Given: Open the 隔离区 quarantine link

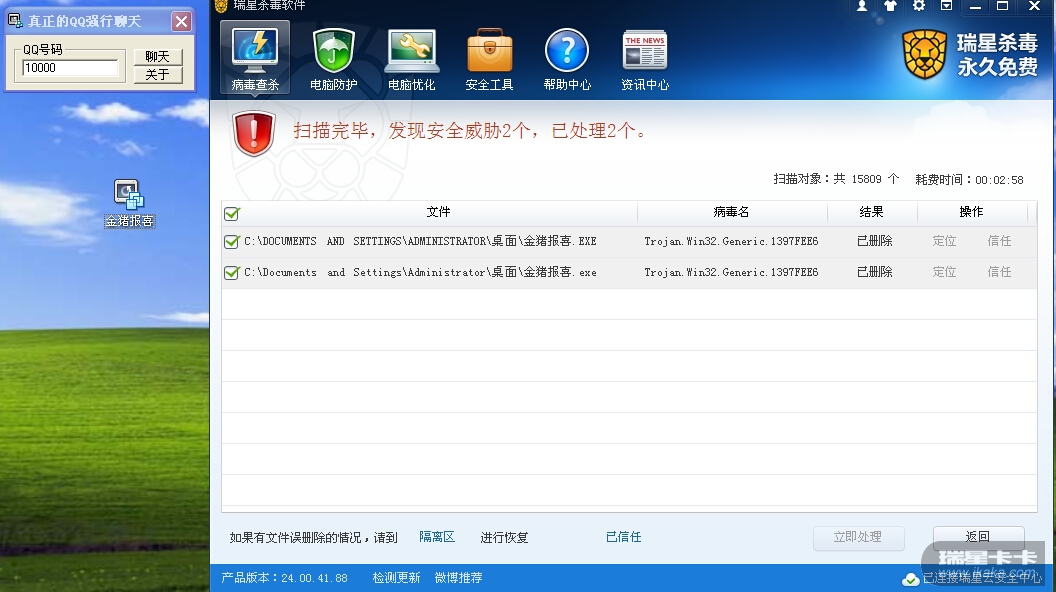Looking at the screenshot, I should pos(437,537).
